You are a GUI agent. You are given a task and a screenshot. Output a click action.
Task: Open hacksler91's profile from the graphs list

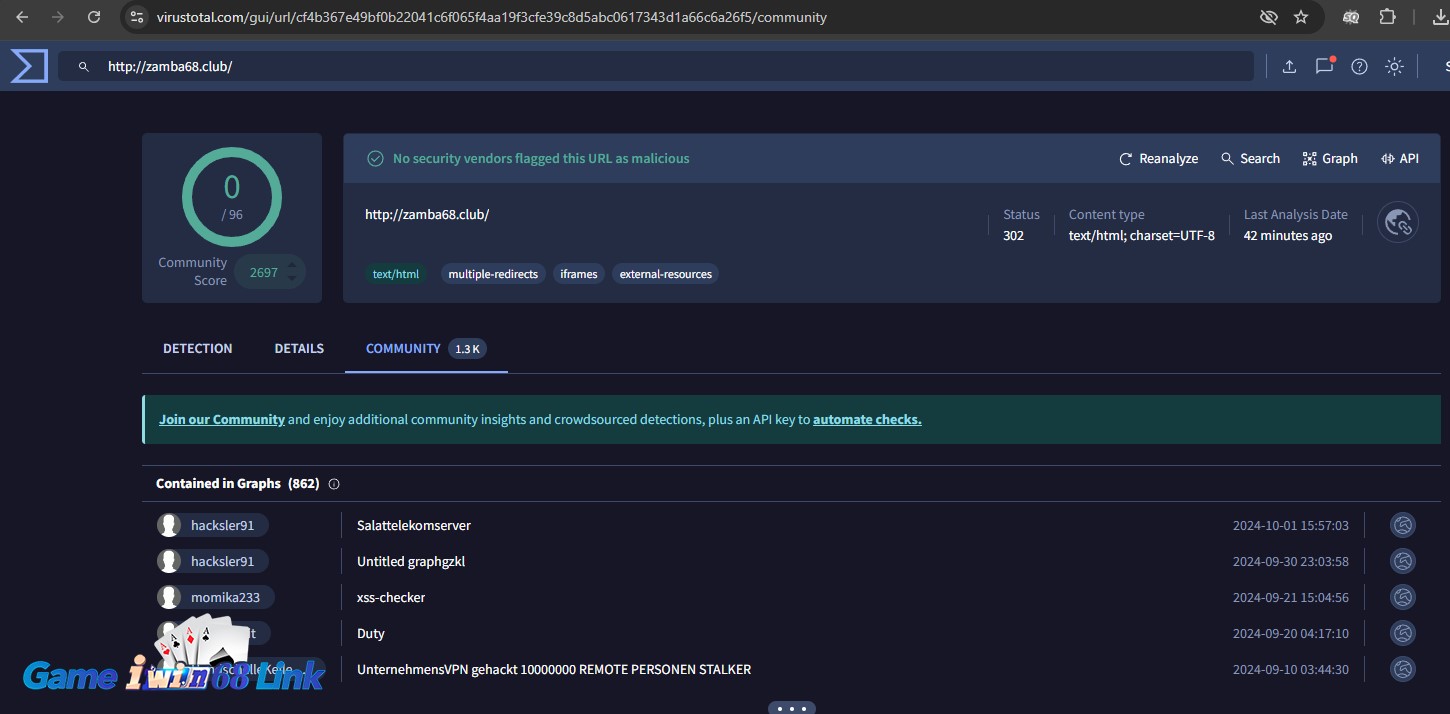click(x=224, y=524)
